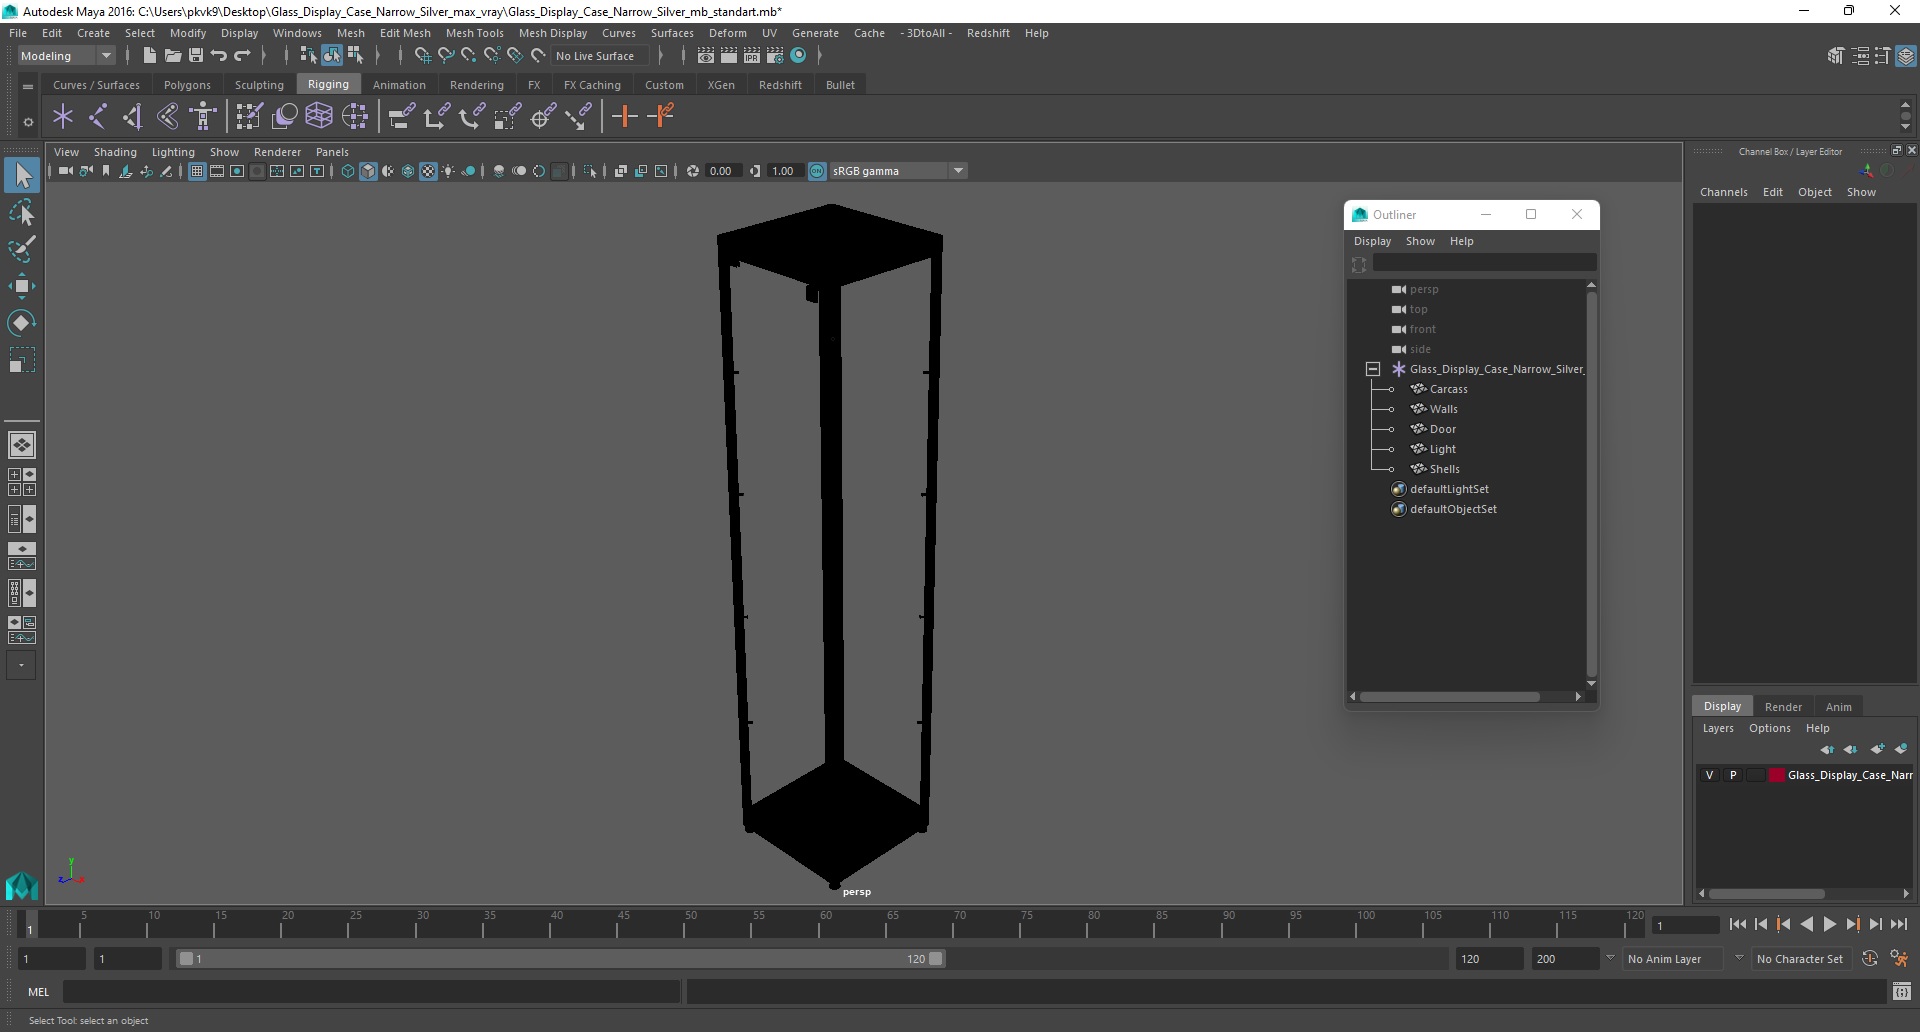Click the New Scene icon
Image resolution: width=1920 pixels, height=1032 pixels.
point(149,56)
